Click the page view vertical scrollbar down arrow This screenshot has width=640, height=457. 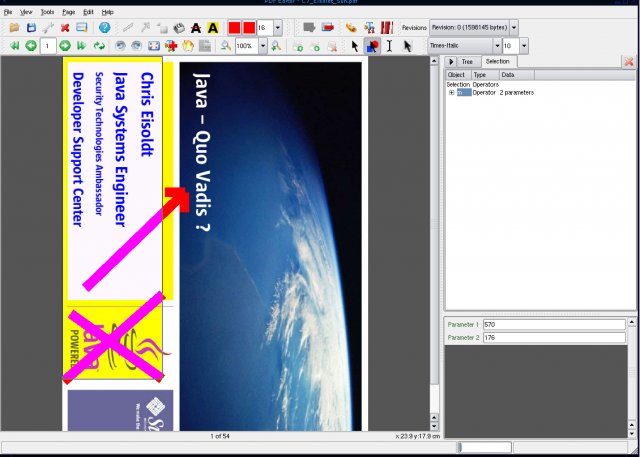tap(434, 426)
